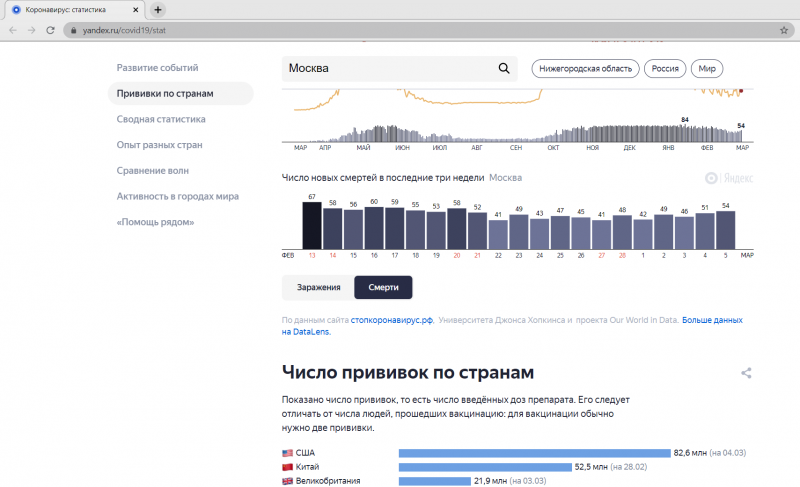Click the USA flag icon next to США

[x=287, y=453]
